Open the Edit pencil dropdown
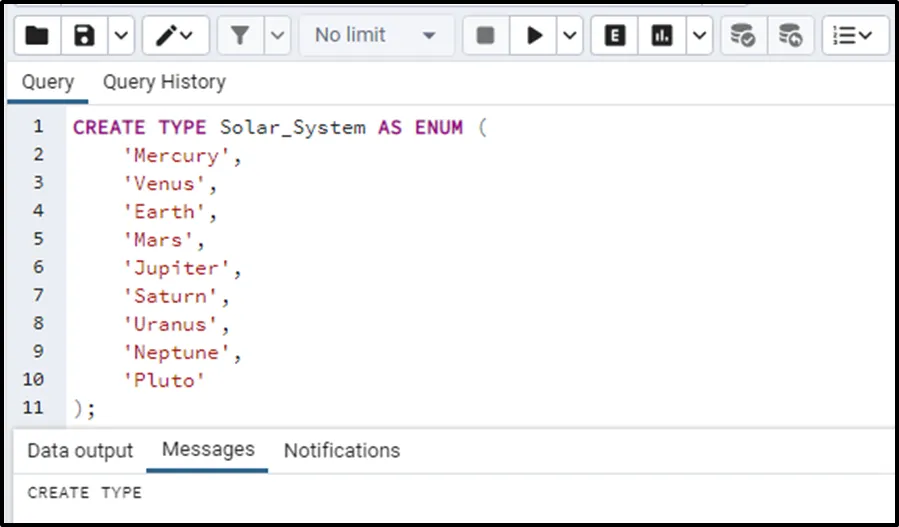Viewport: 899px width, 527px height. [x=175, y=36]
